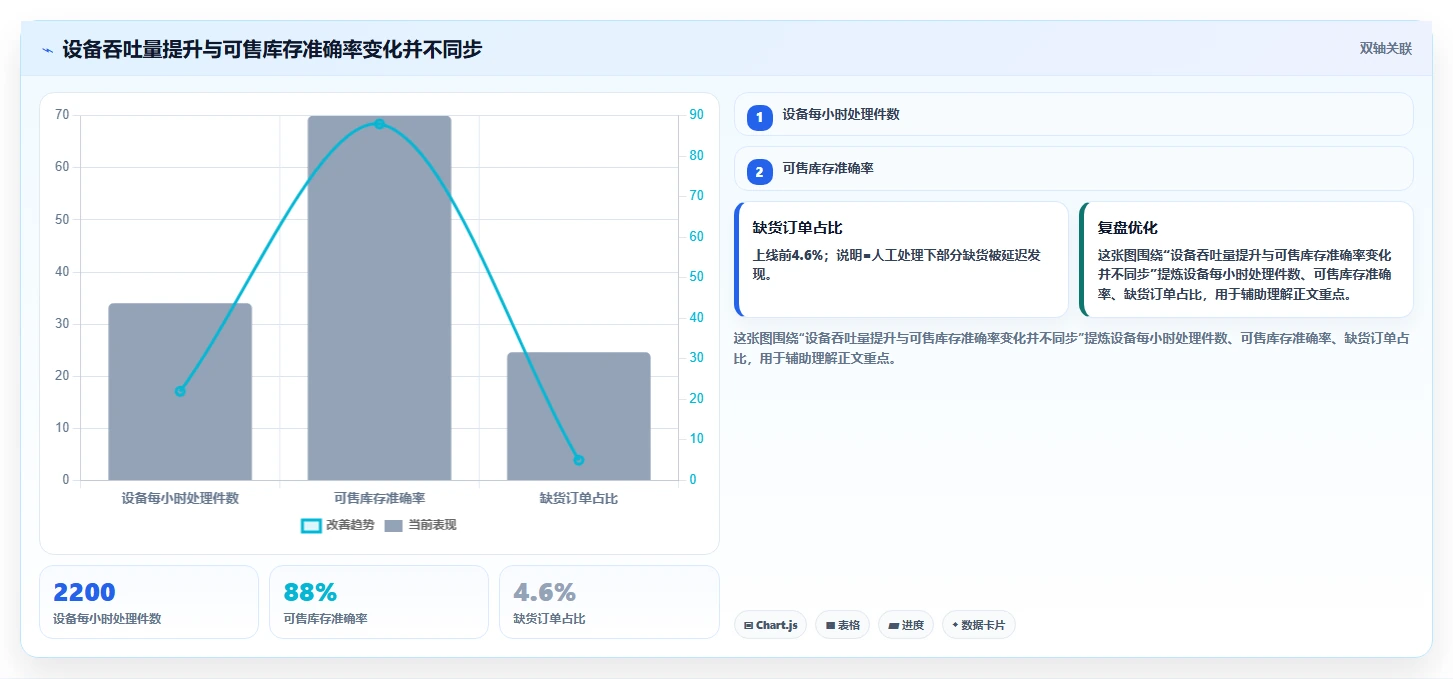Click the main title 设备吞吐量提升与可售库存准确率变化并不同步
Image resolution: width=1453 pixels, height=679 pixels.
pyautogui.click(x=272, y=49)
